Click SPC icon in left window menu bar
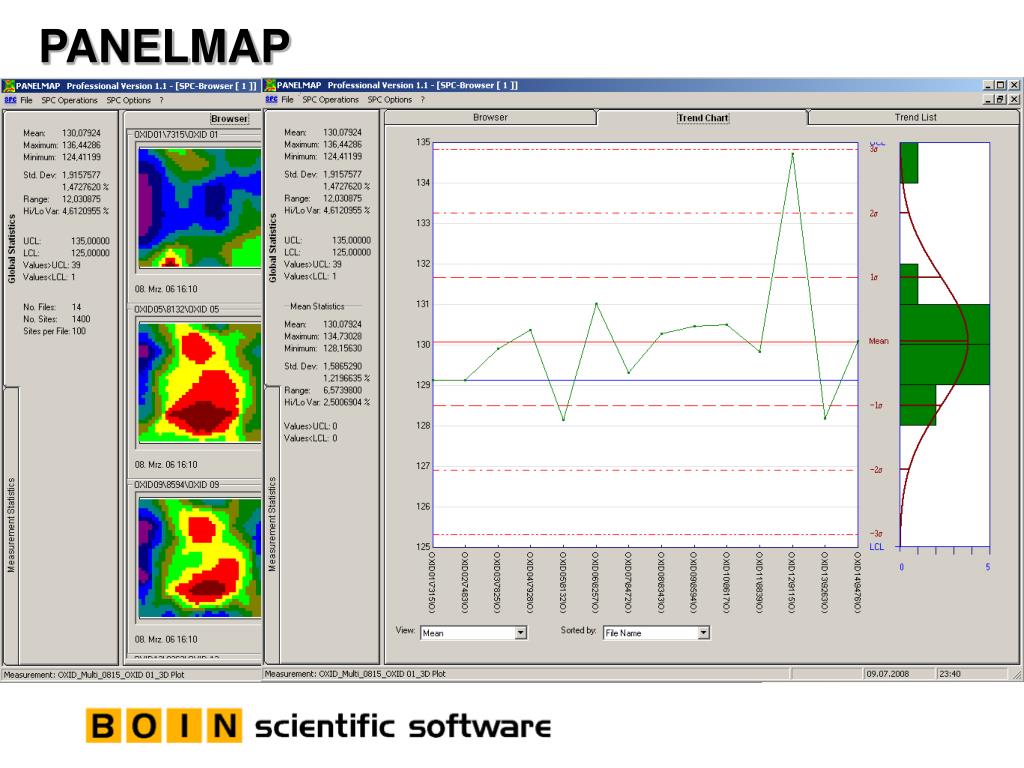Viewport: 1024px width, 768px height. point(10,100)
